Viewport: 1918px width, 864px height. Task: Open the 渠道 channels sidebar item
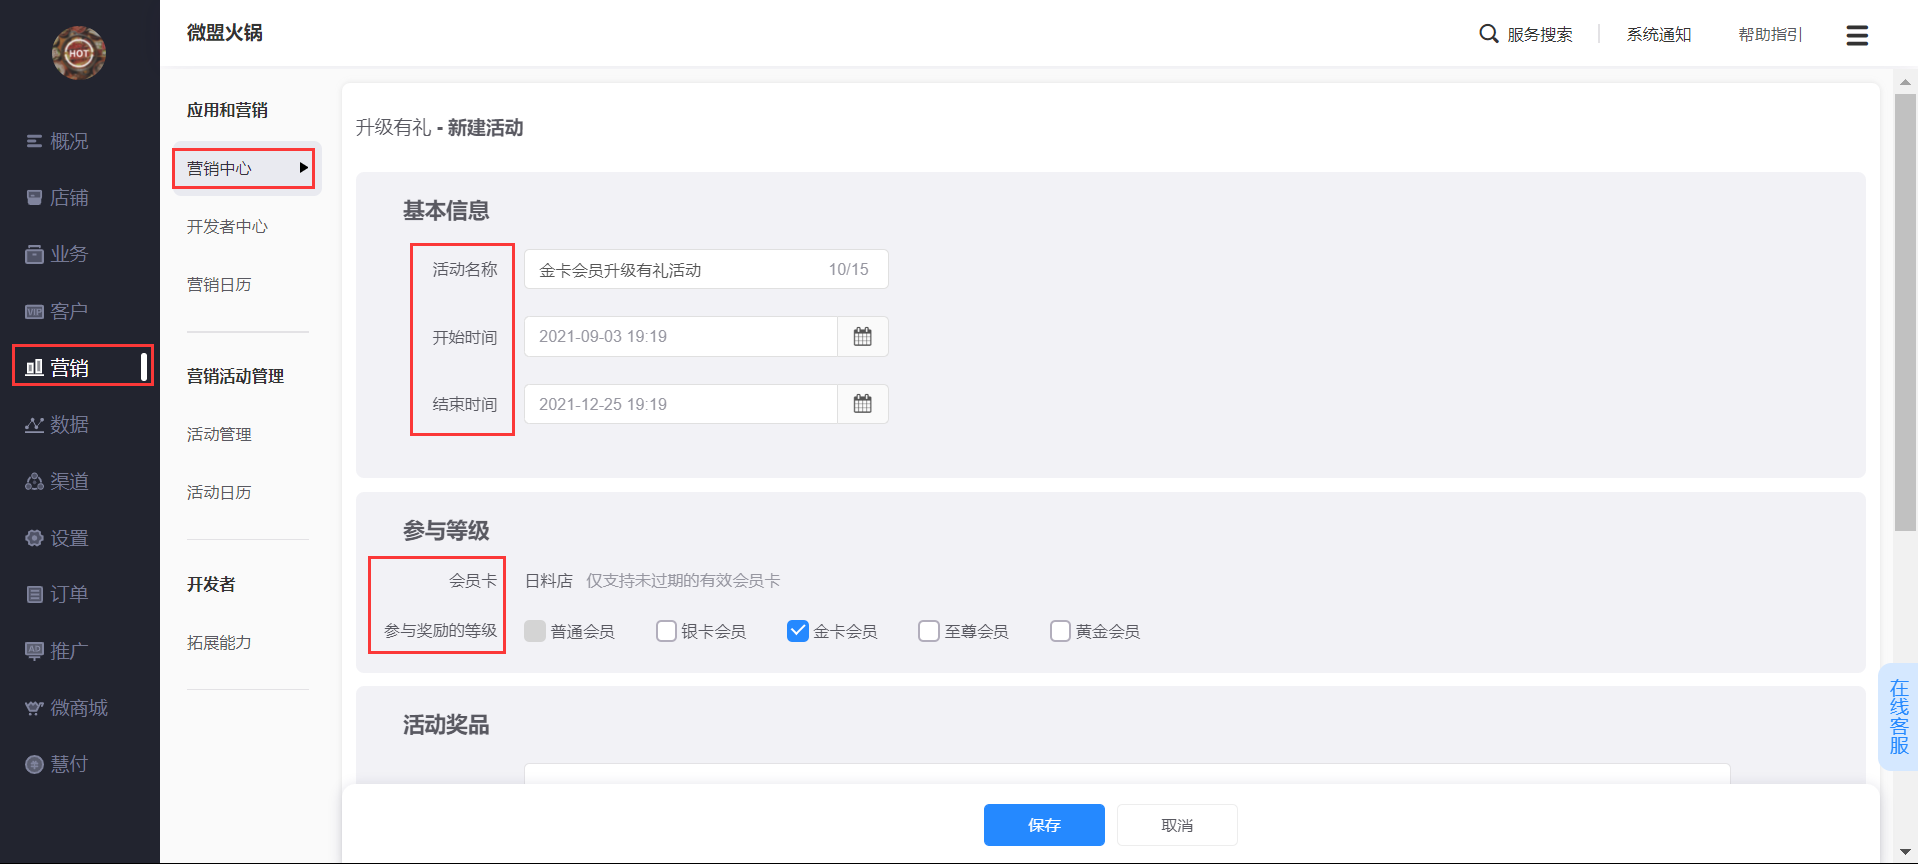(57, 481)
